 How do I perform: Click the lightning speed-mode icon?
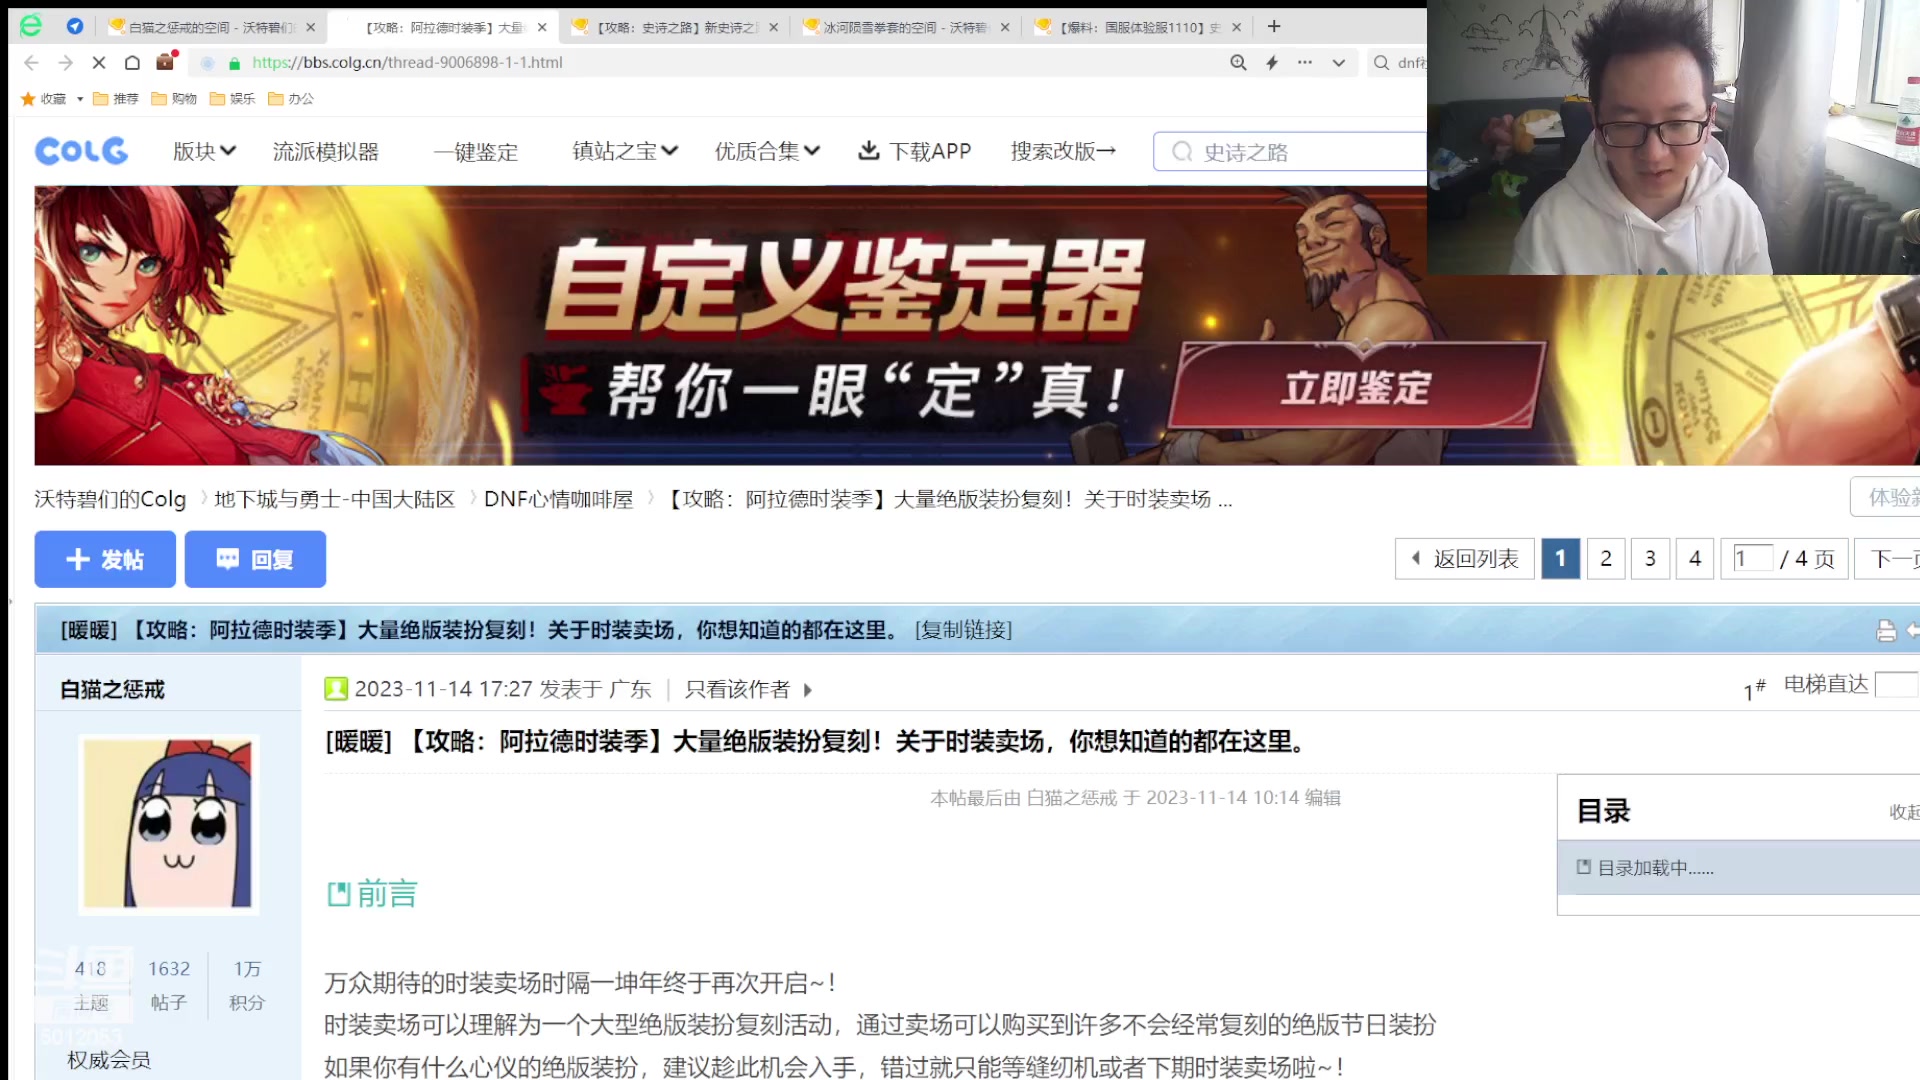1272,62
